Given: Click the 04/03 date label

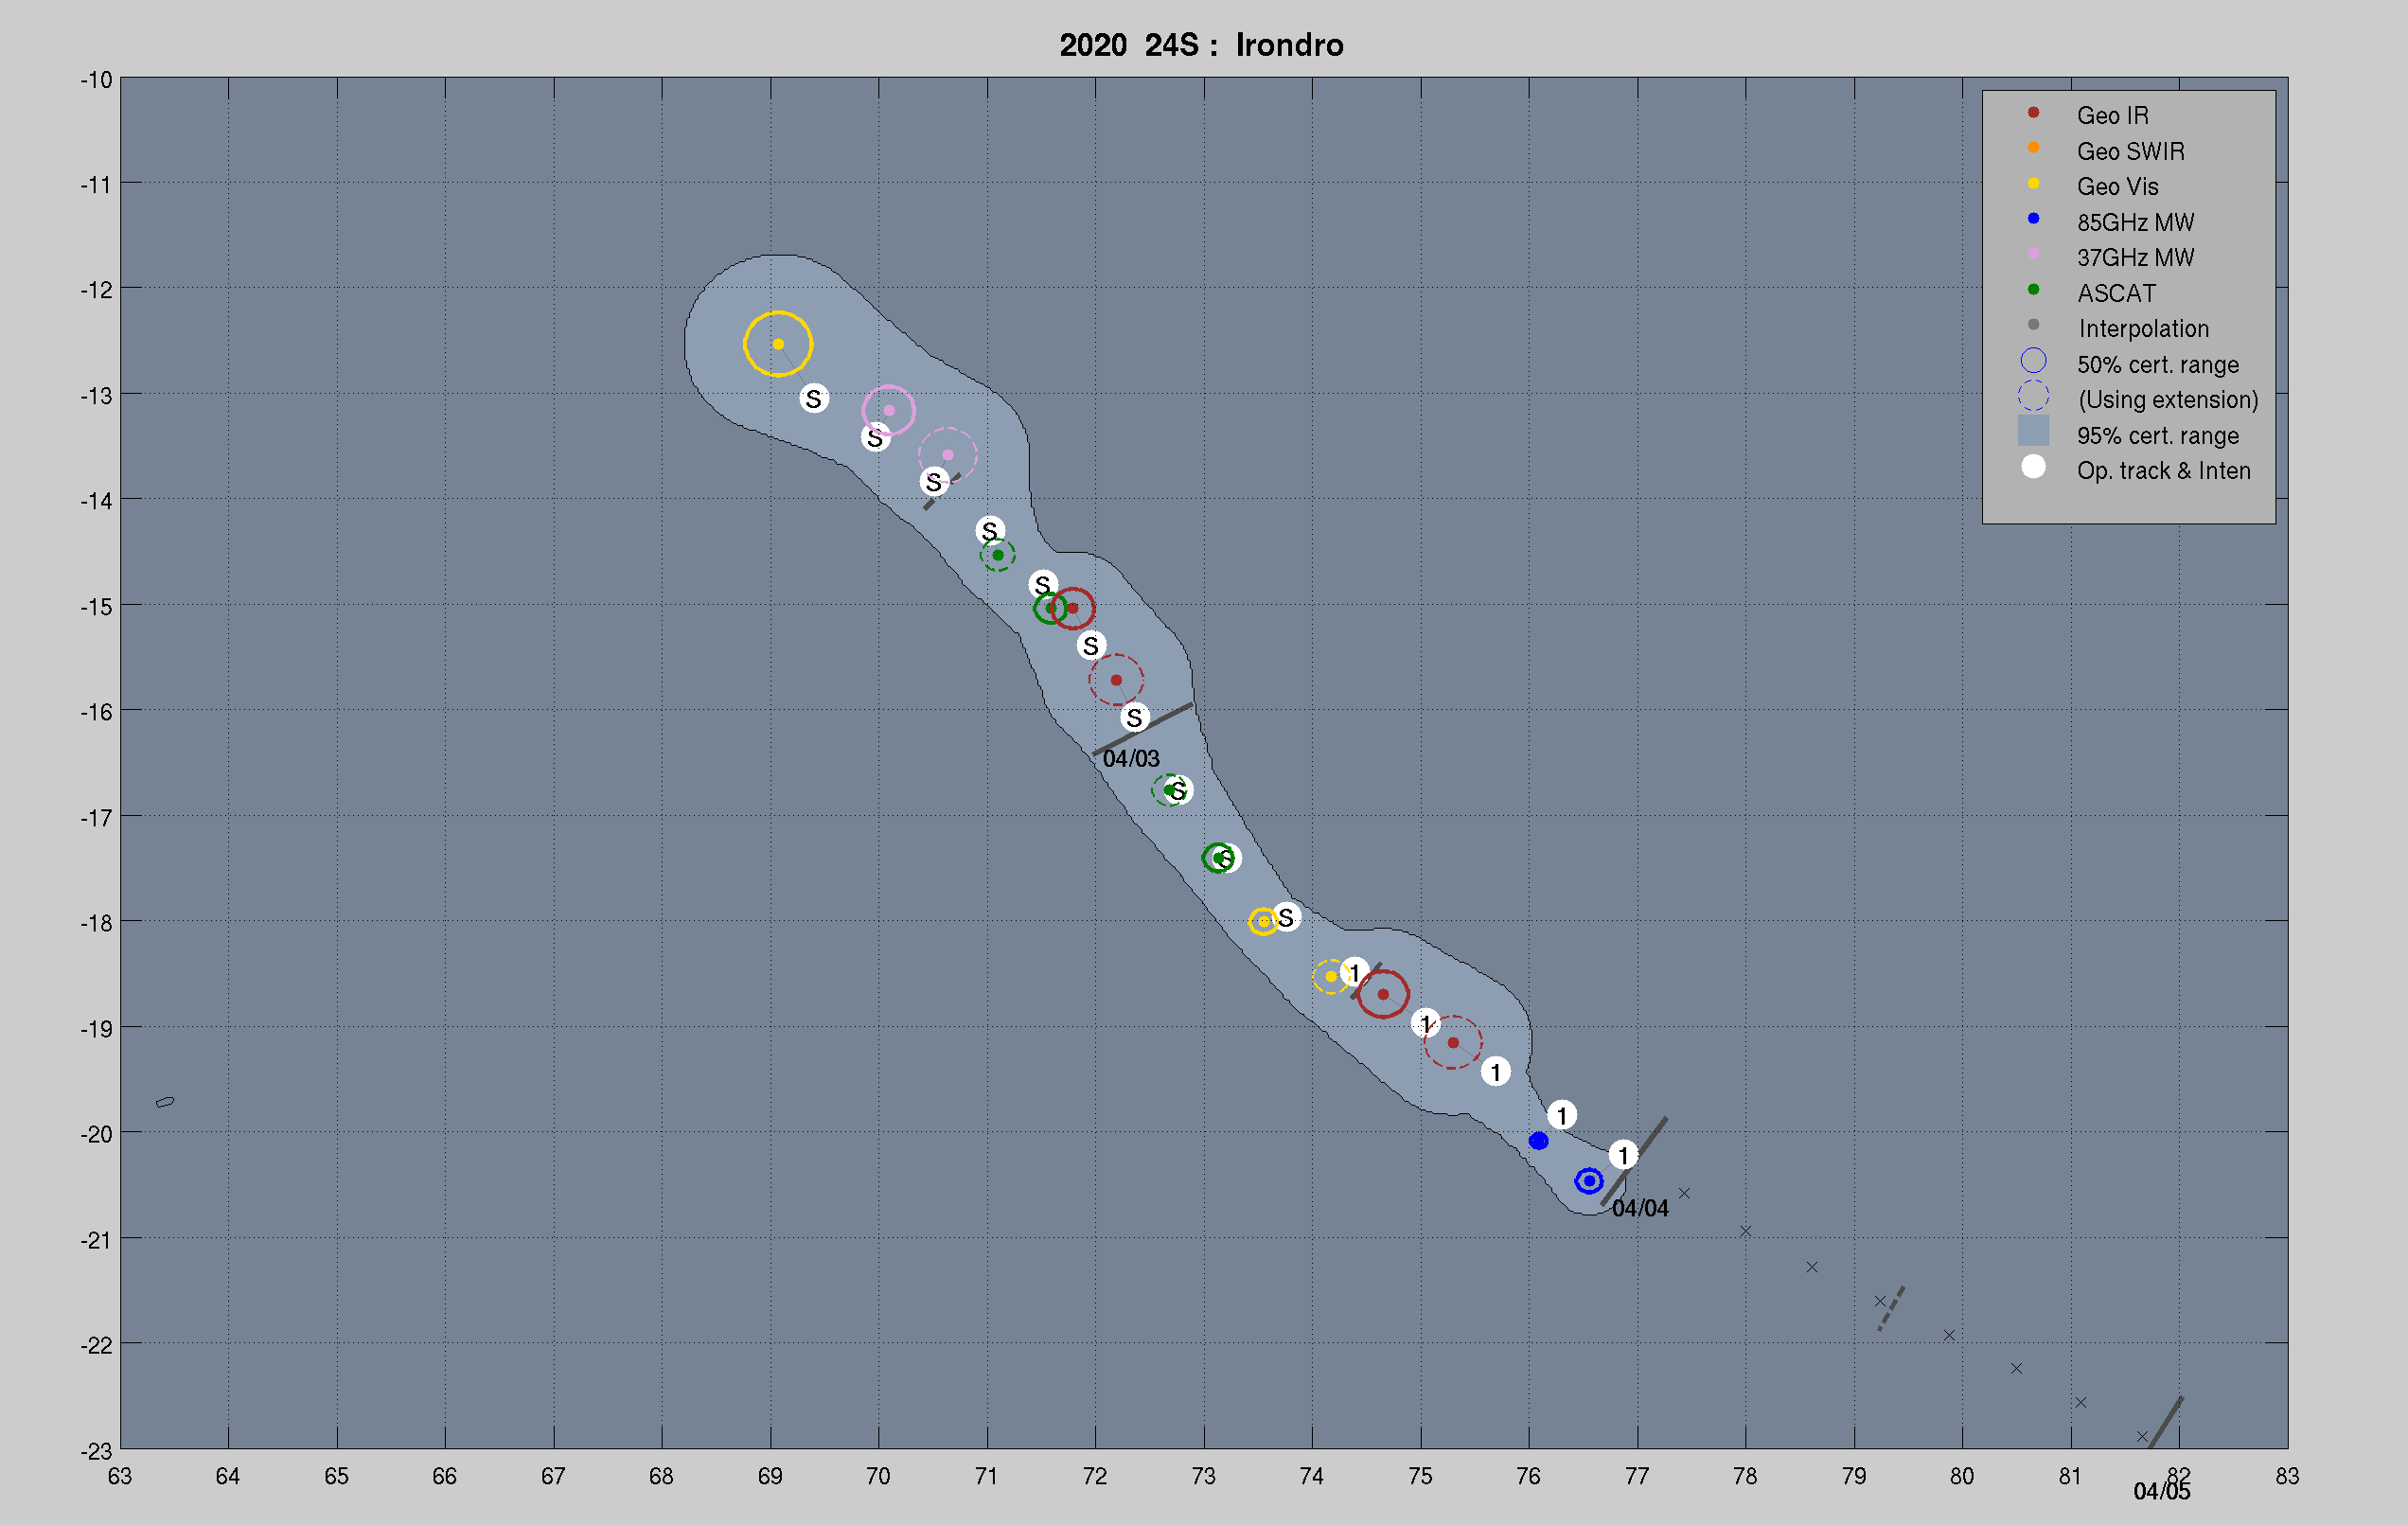Looking at the screenshot, I should [1130, 759].
